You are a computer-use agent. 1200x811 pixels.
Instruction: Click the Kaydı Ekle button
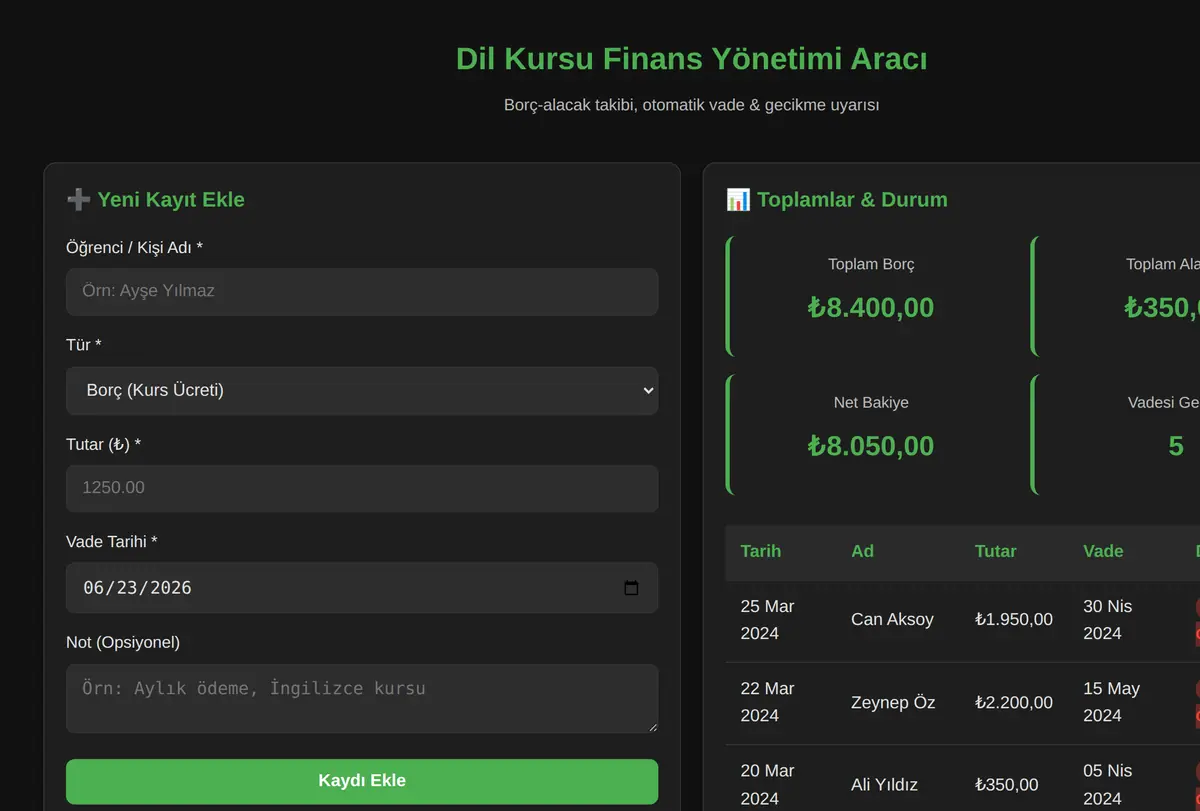(362, 781)
